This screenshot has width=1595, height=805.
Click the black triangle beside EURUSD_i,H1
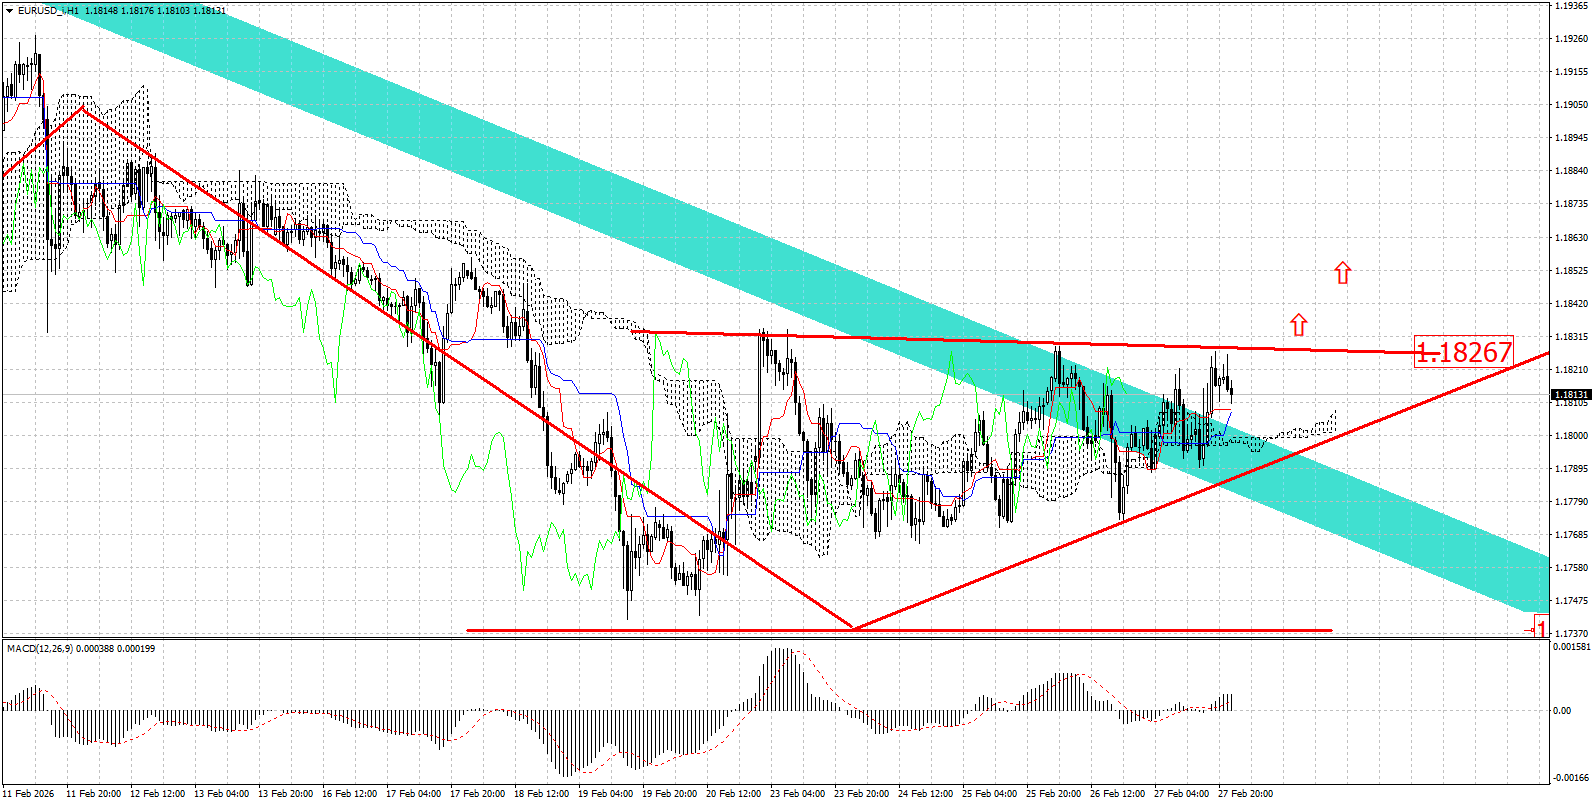click(10, 11)
